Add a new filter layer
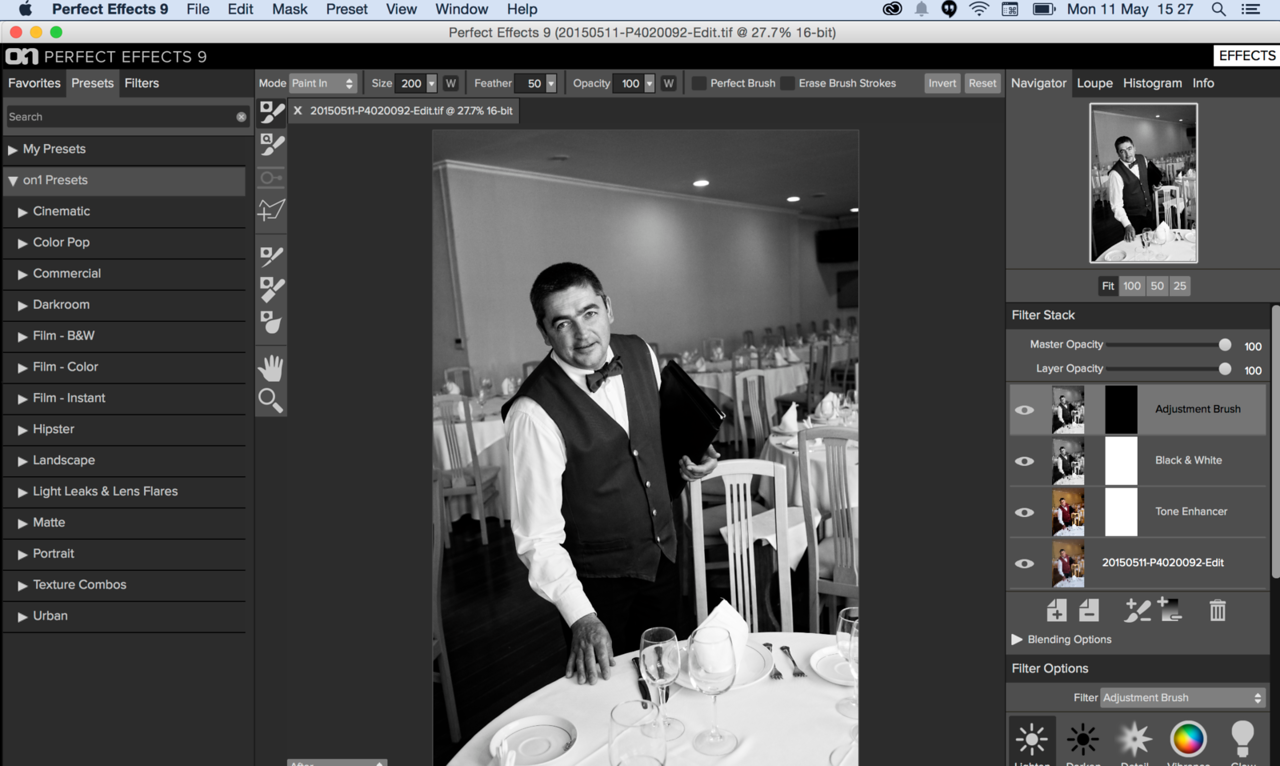Screen dimensions: 1280x766 pos(1056,610)
